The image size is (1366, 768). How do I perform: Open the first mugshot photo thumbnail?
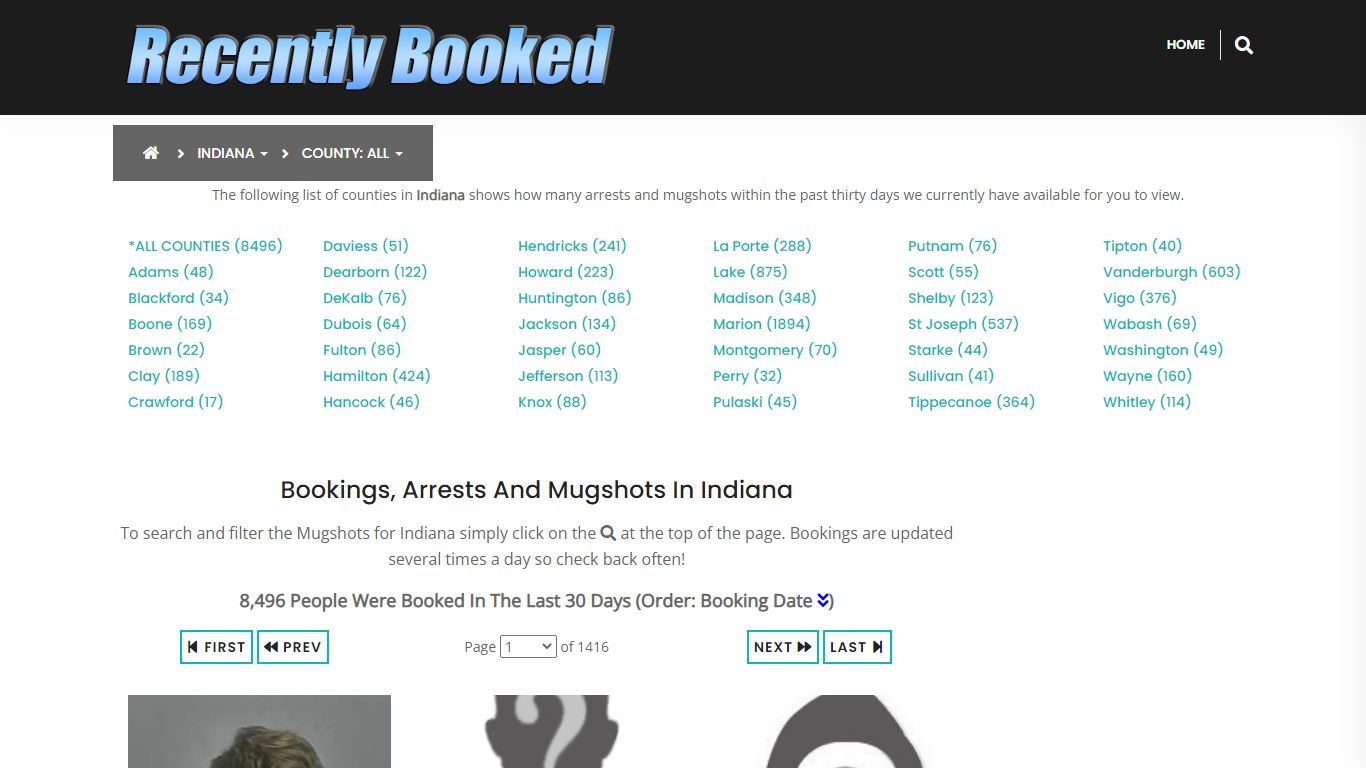click(x=259, y=731)
